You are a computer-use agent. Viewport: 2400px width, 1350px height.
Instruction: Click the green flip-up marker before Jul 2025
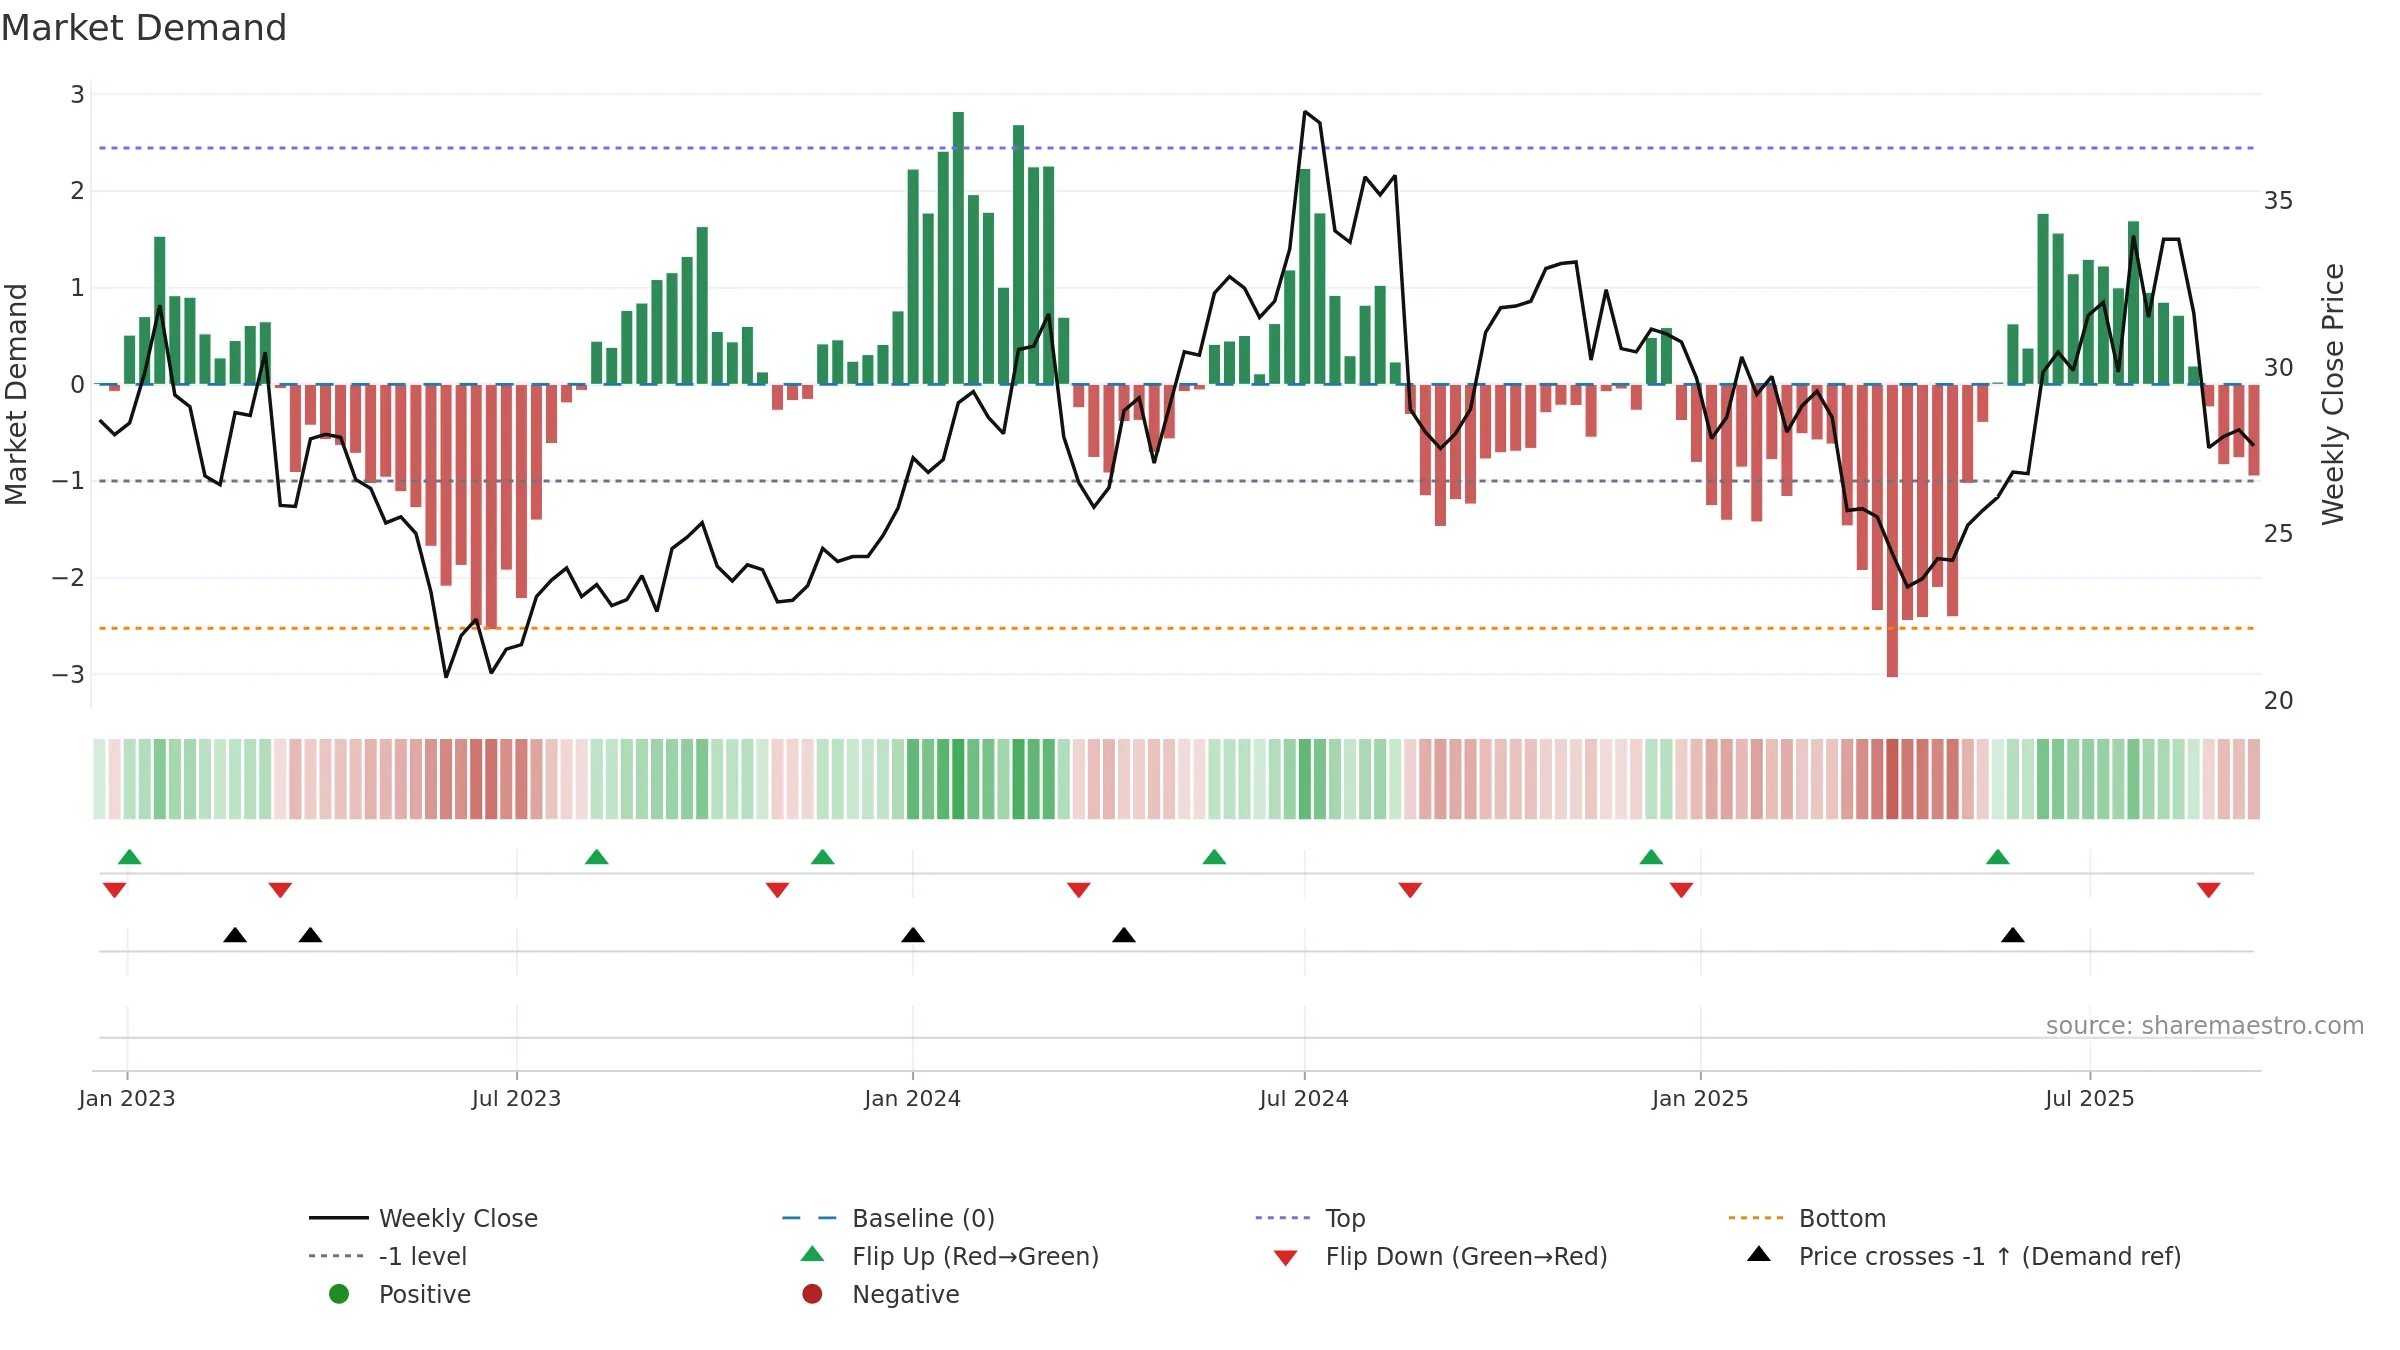coord(1998,857)
